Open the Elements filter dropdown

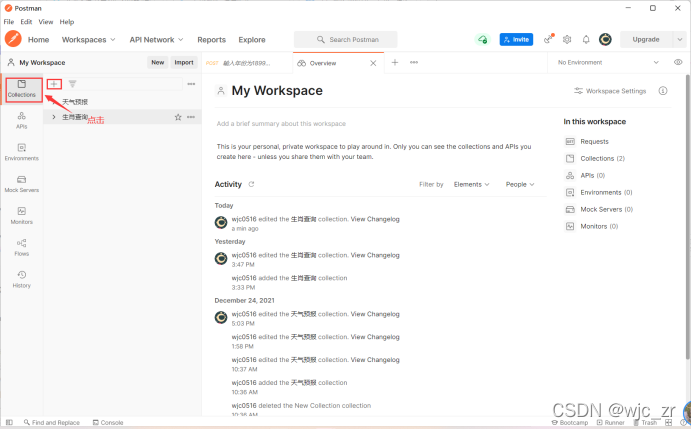(472, 184)
